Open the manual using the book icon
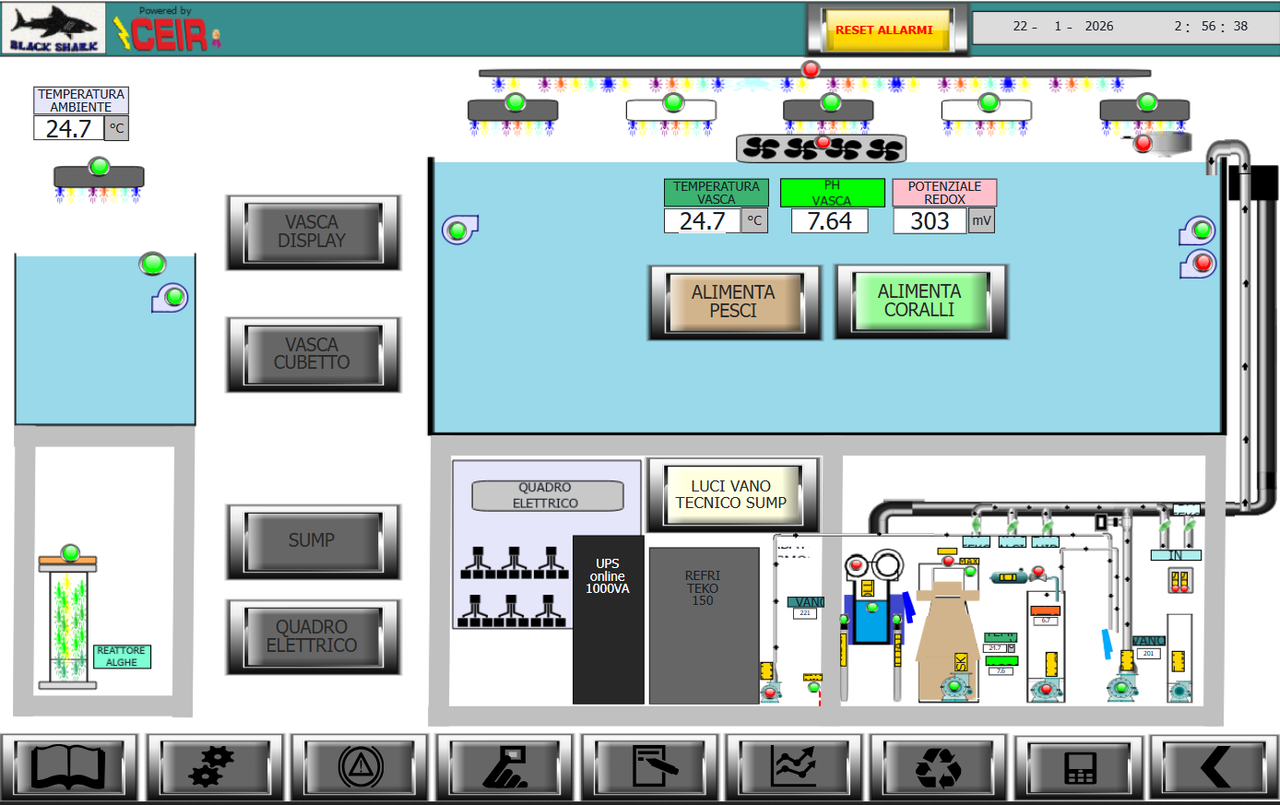 [x=69, y=766]
